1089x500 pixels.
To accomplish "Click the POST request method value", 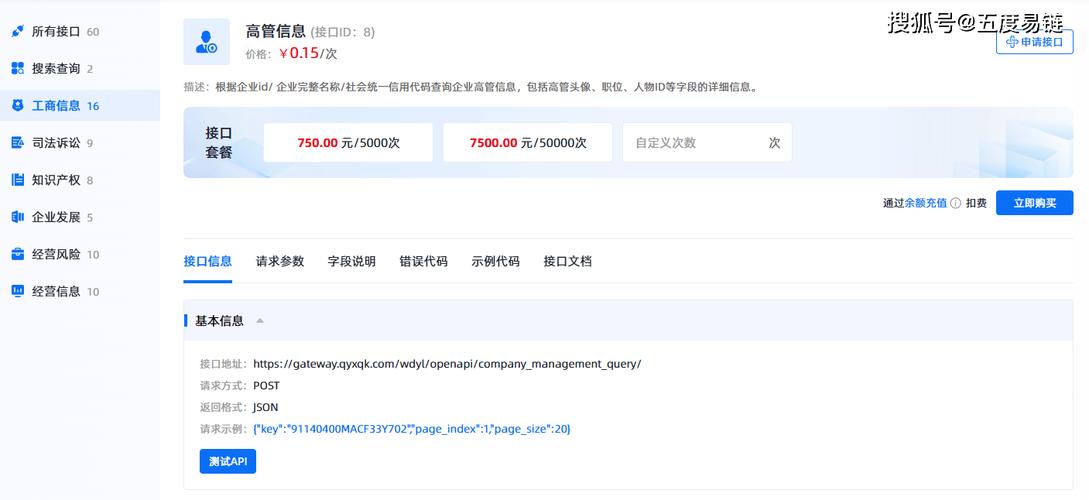I will tap(267, 385).
